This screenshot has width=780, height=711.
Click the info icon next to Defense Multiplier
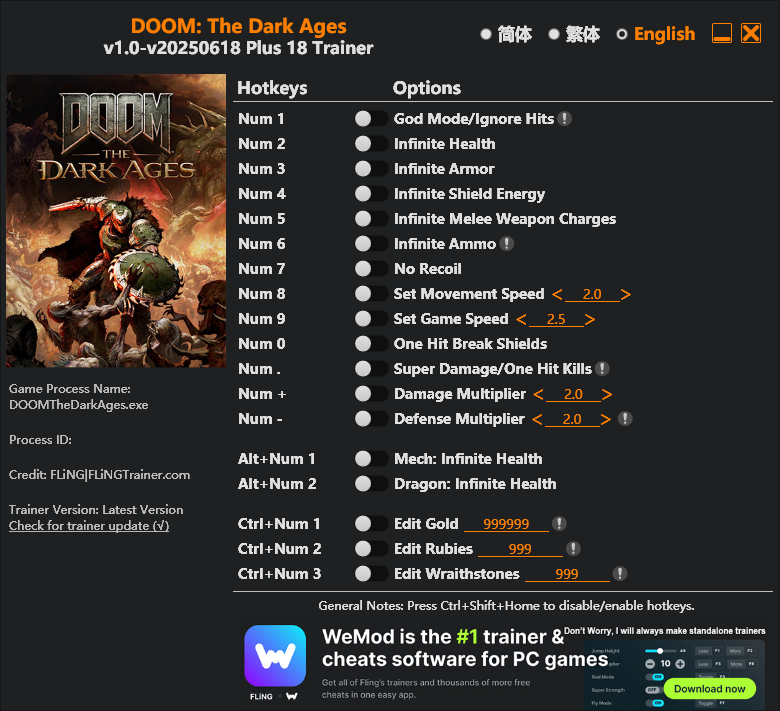pos(625,419)
